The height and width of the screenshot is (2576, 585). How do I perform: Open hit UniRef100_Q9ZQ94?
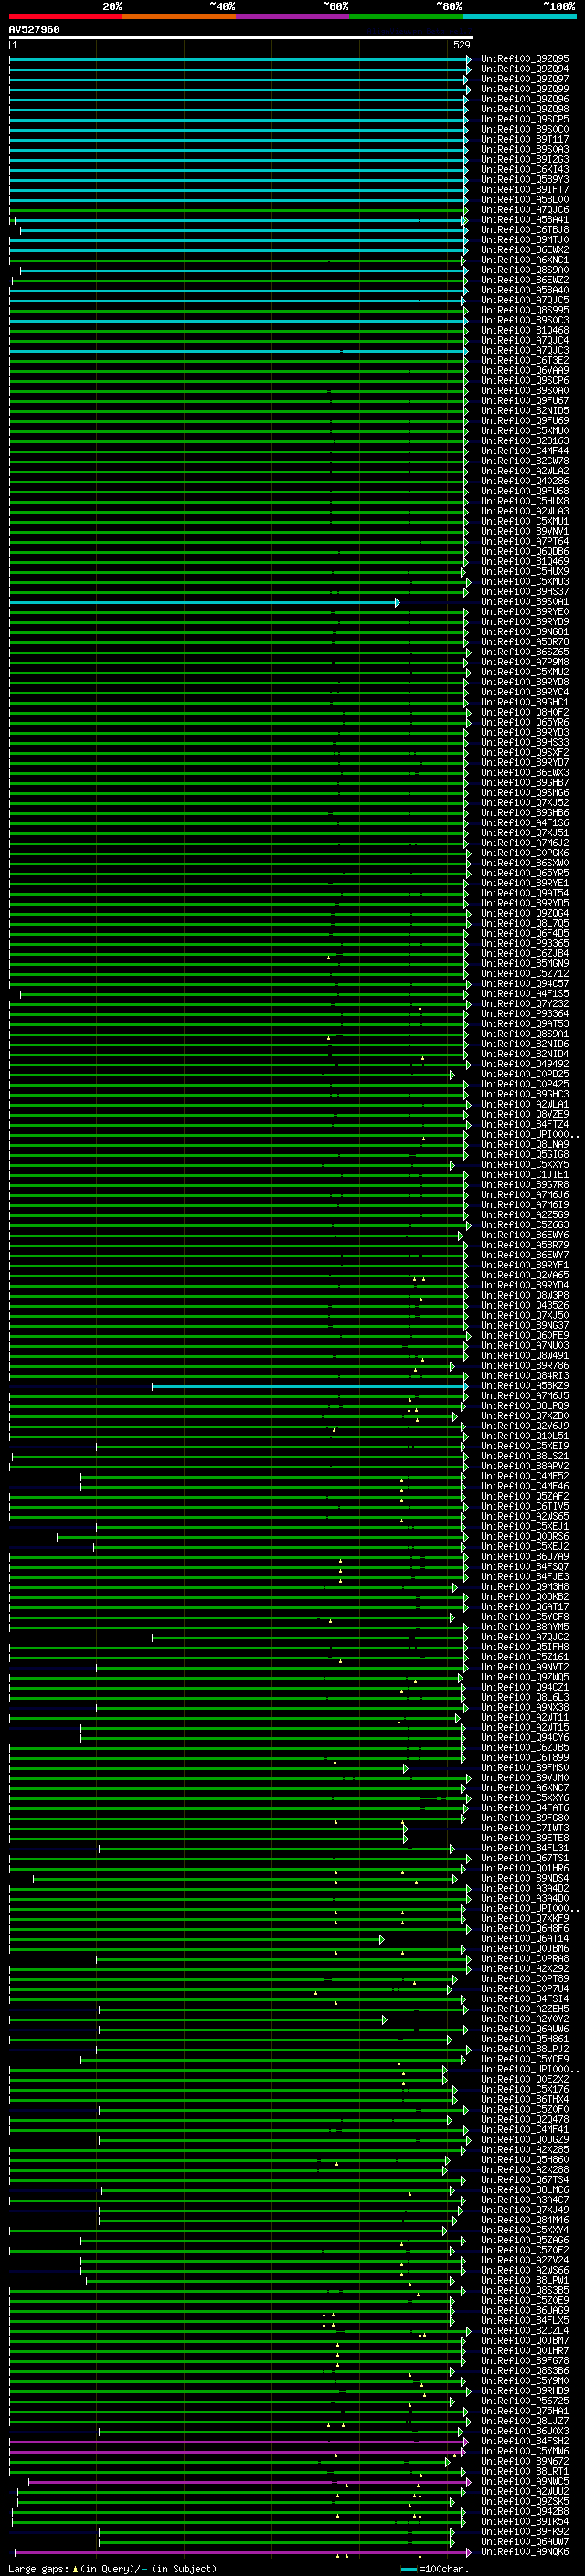point(525,70)
